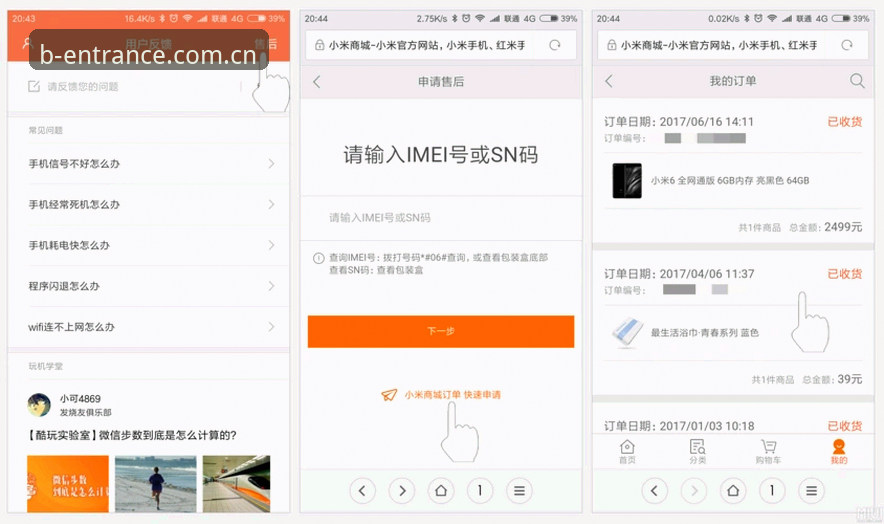Go to 首页 tab in shop bar
The height and width of the screenshot is (524, 884).
(x=627, y=452)
